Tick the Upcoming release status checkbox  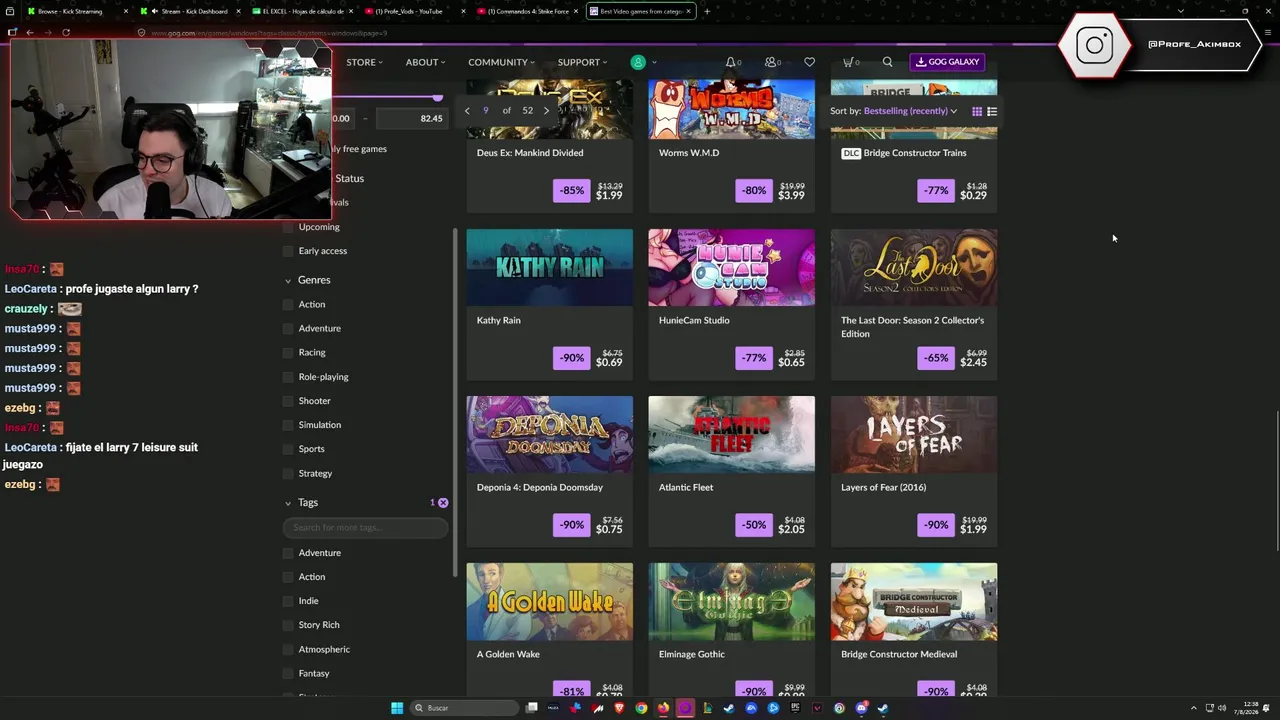coord(288,227)
